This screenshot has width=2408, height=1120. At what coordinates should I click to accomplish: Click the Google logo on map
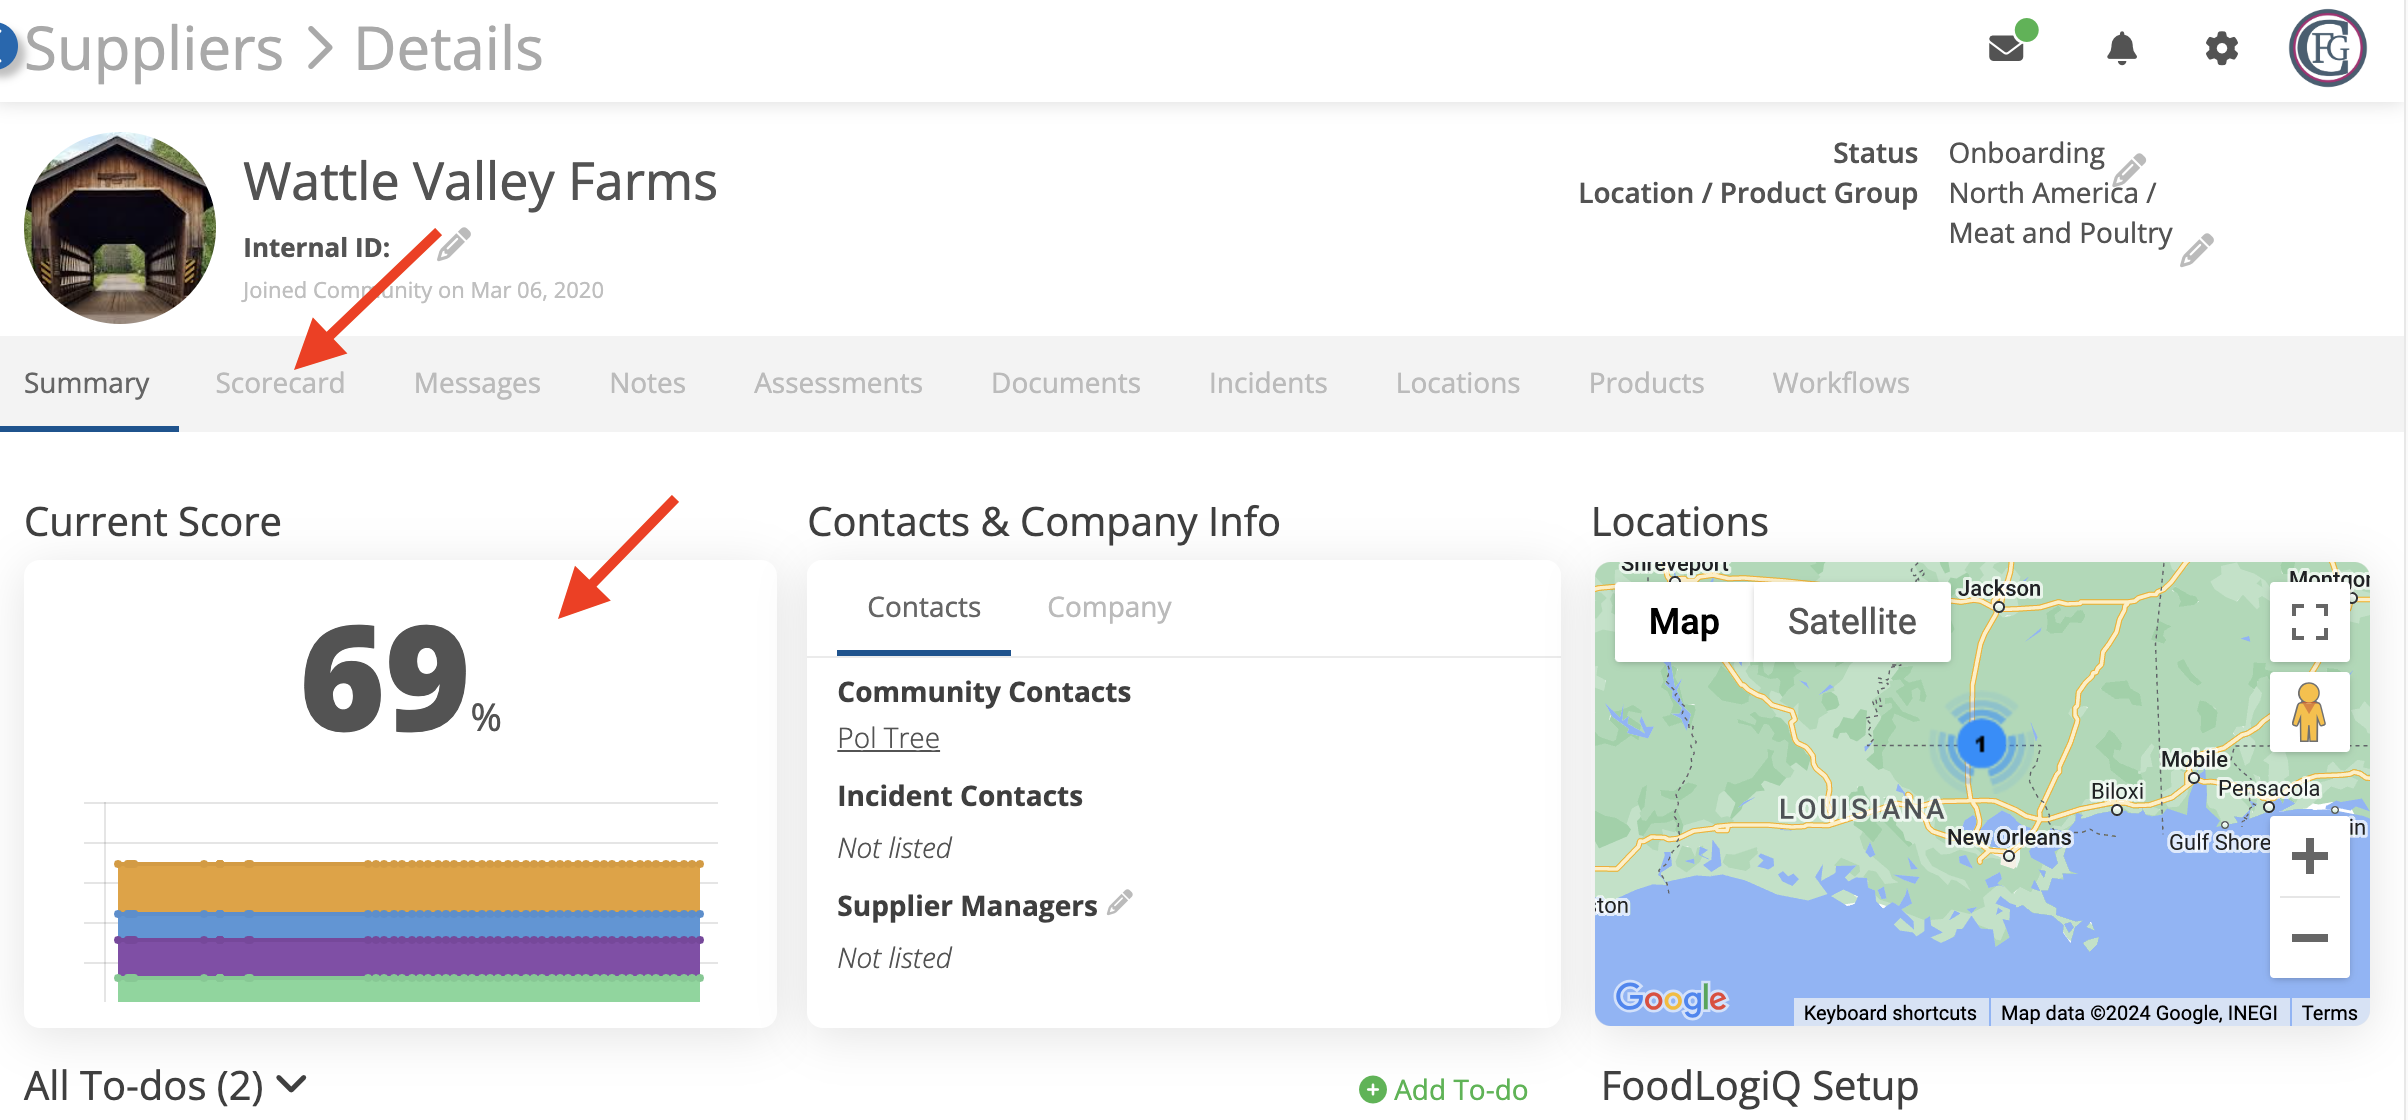pyautogui.click(x=1671, y=998)
